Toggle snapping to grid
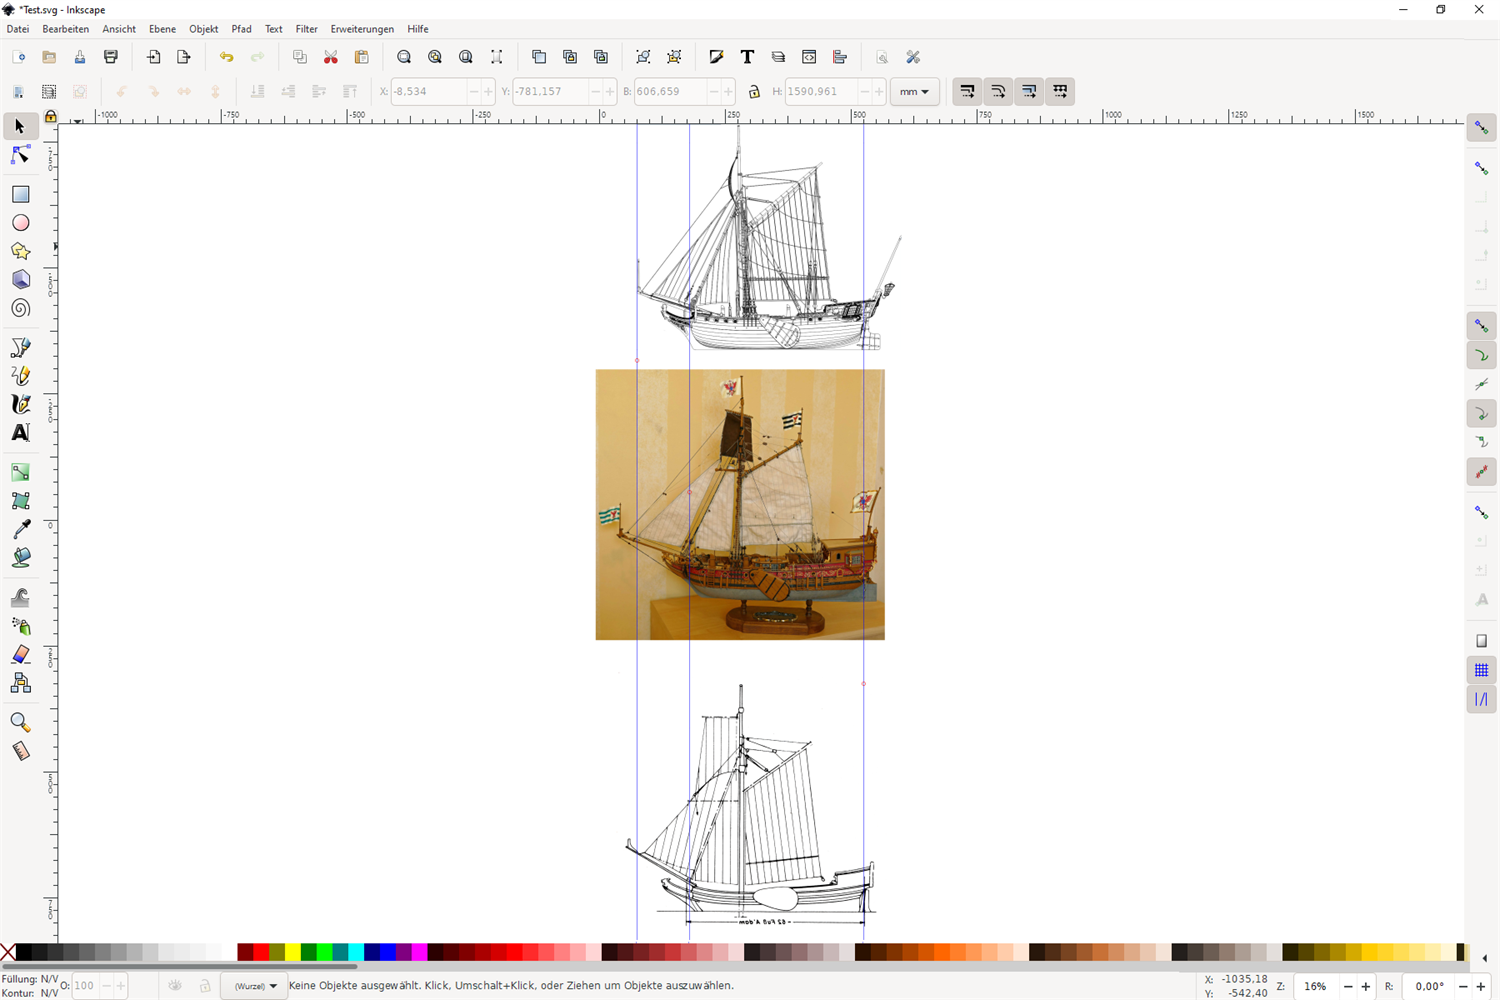This screenshot has height=1000, width=1500. (1481, 670)
